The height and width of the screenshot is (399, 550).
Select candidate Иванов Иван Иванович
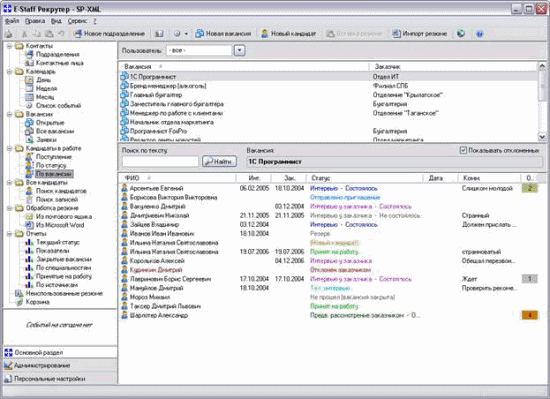click(x=328, y=234)
